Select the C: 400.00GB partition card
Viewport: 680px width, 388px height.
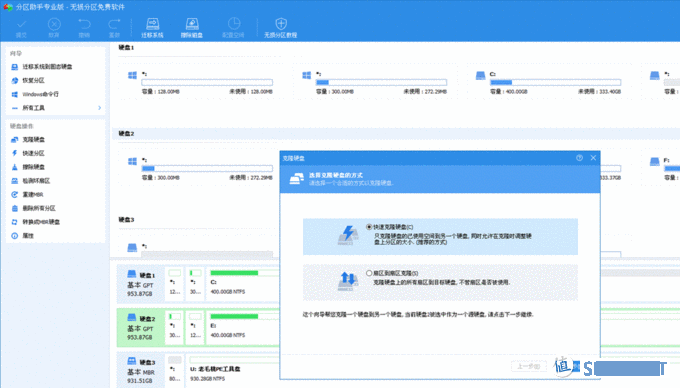point(549,82)
